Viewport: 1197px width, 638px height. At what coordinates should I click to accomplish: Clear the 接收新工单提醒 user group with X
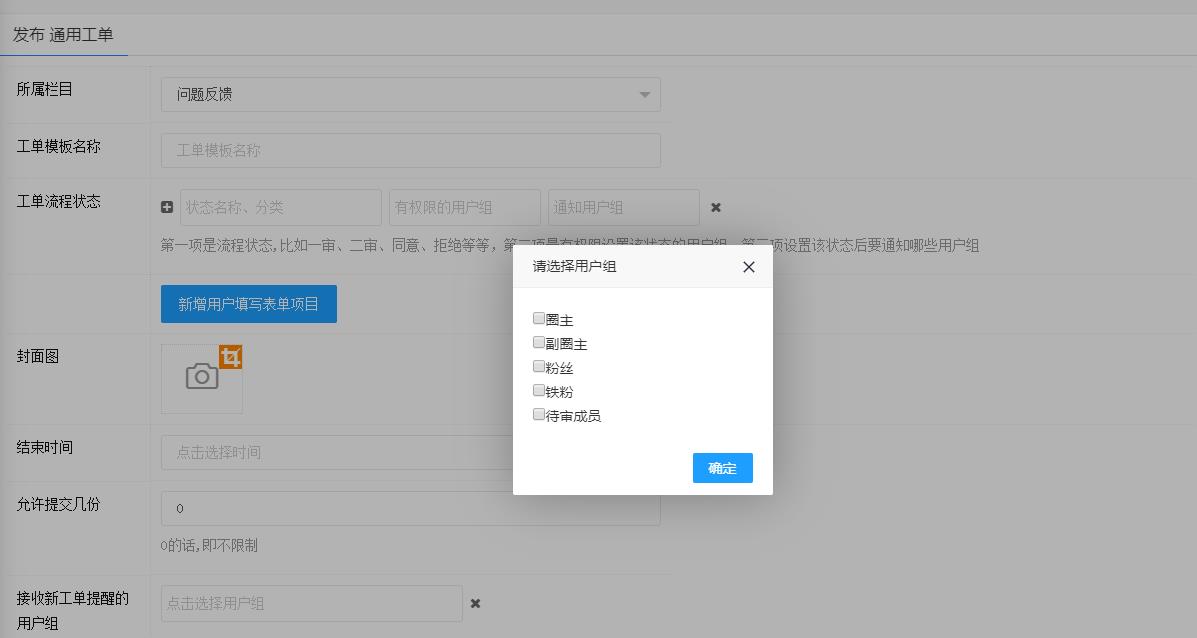[476, 604]
